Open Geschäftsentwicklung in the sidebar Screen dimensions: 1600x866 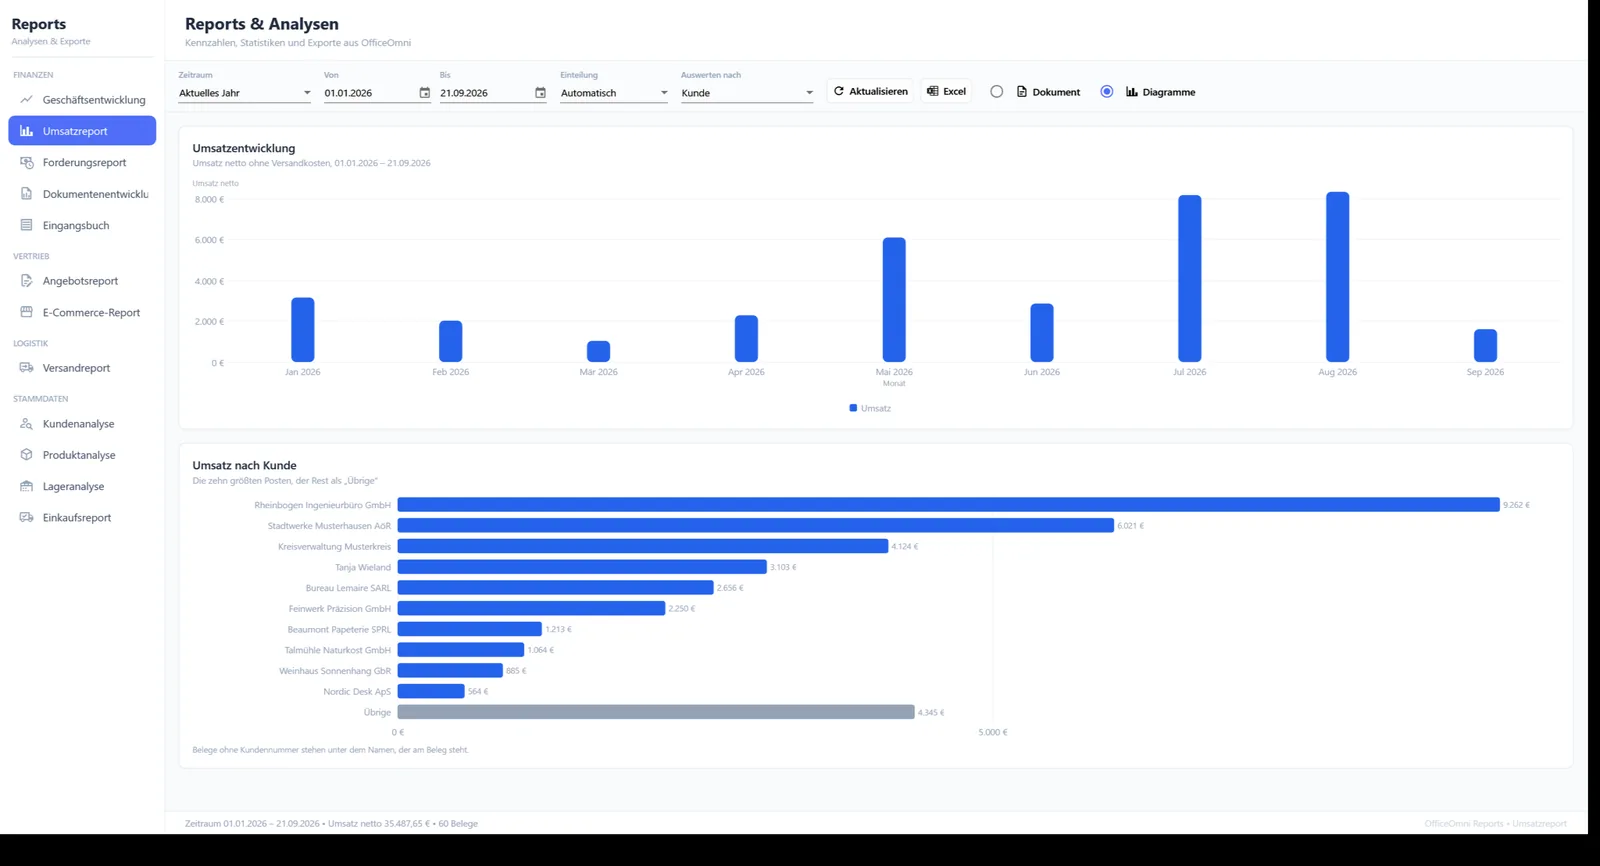click(x=82, y=100)
